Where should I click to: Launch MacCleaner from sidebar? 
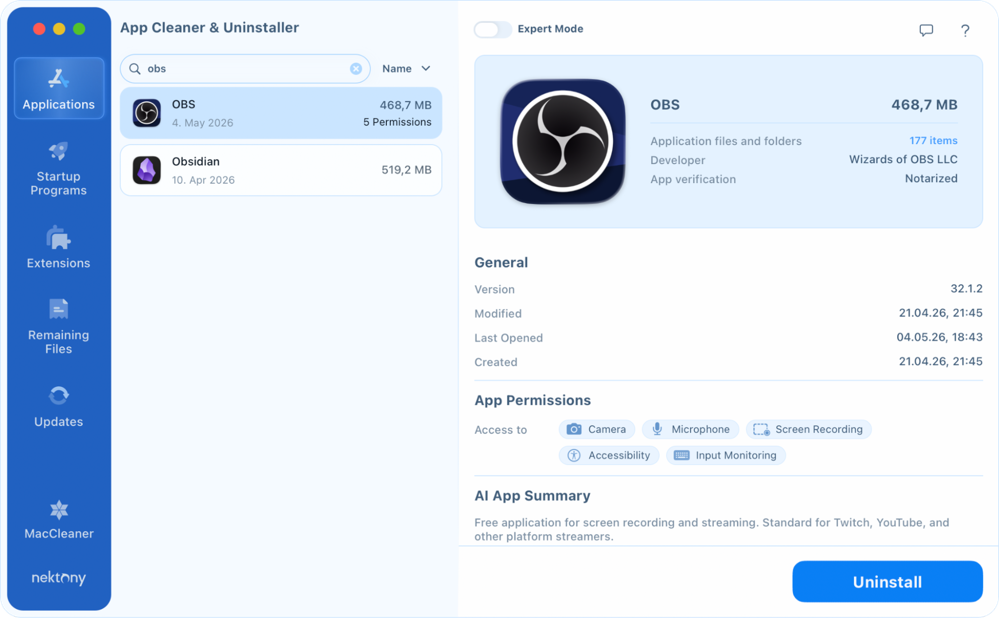coord(59,520)
